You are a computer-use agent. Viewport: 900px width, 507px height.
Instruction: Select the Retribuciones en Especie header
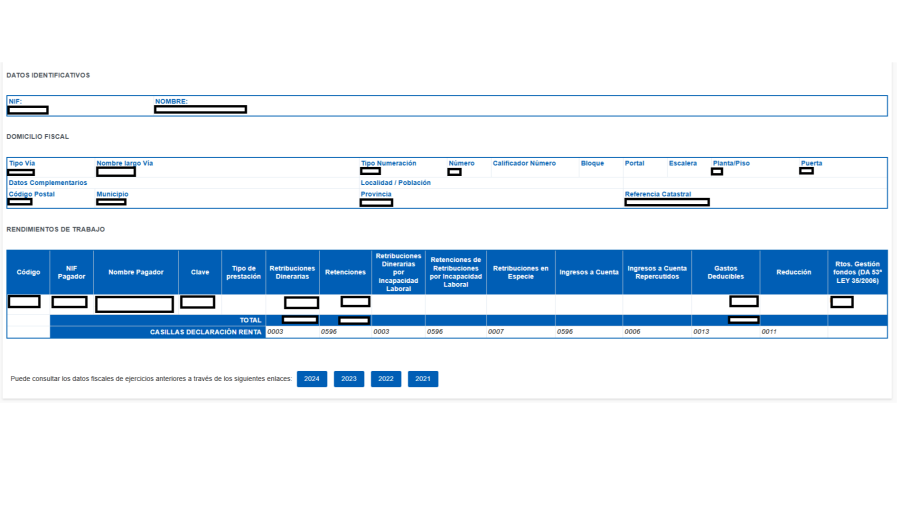pyautogui.click(x=521, y=272)
